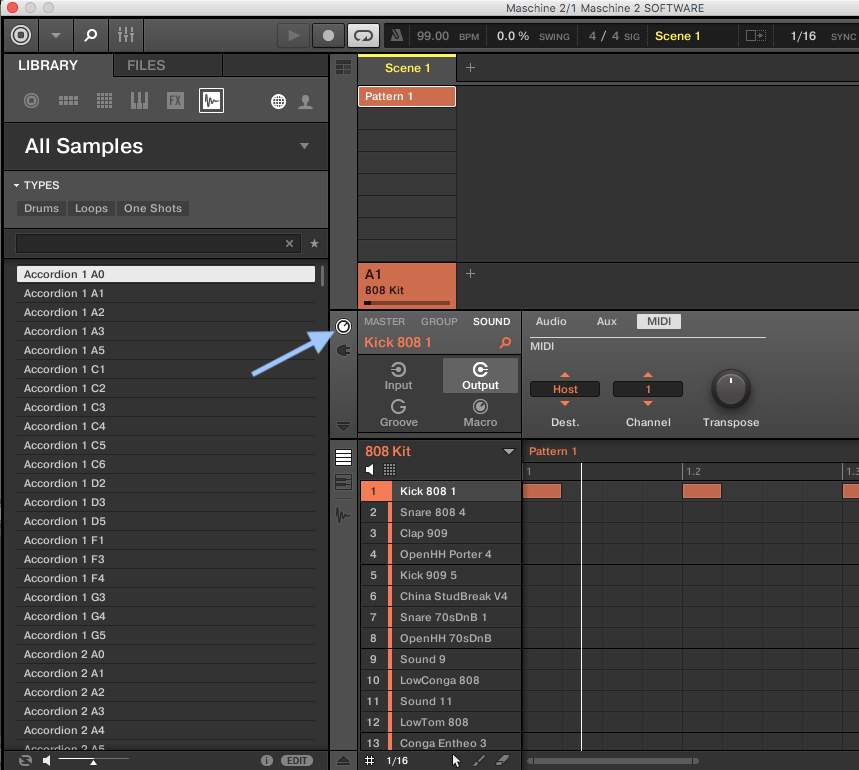Open the All Samples dropdown
This screenshot has width=859, height=770.
(305, 146)
